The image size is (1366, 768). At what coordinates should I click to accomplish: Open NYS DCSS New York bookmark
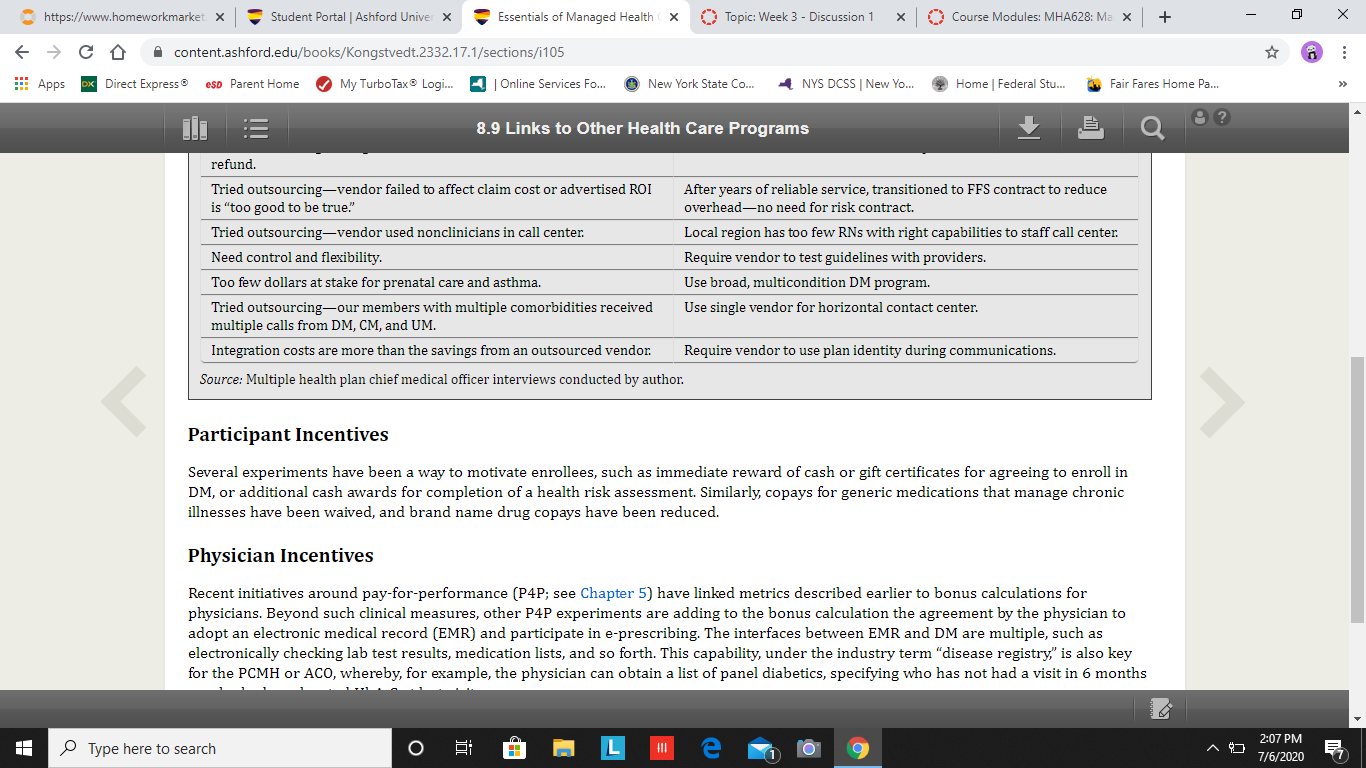coord(846,84)
